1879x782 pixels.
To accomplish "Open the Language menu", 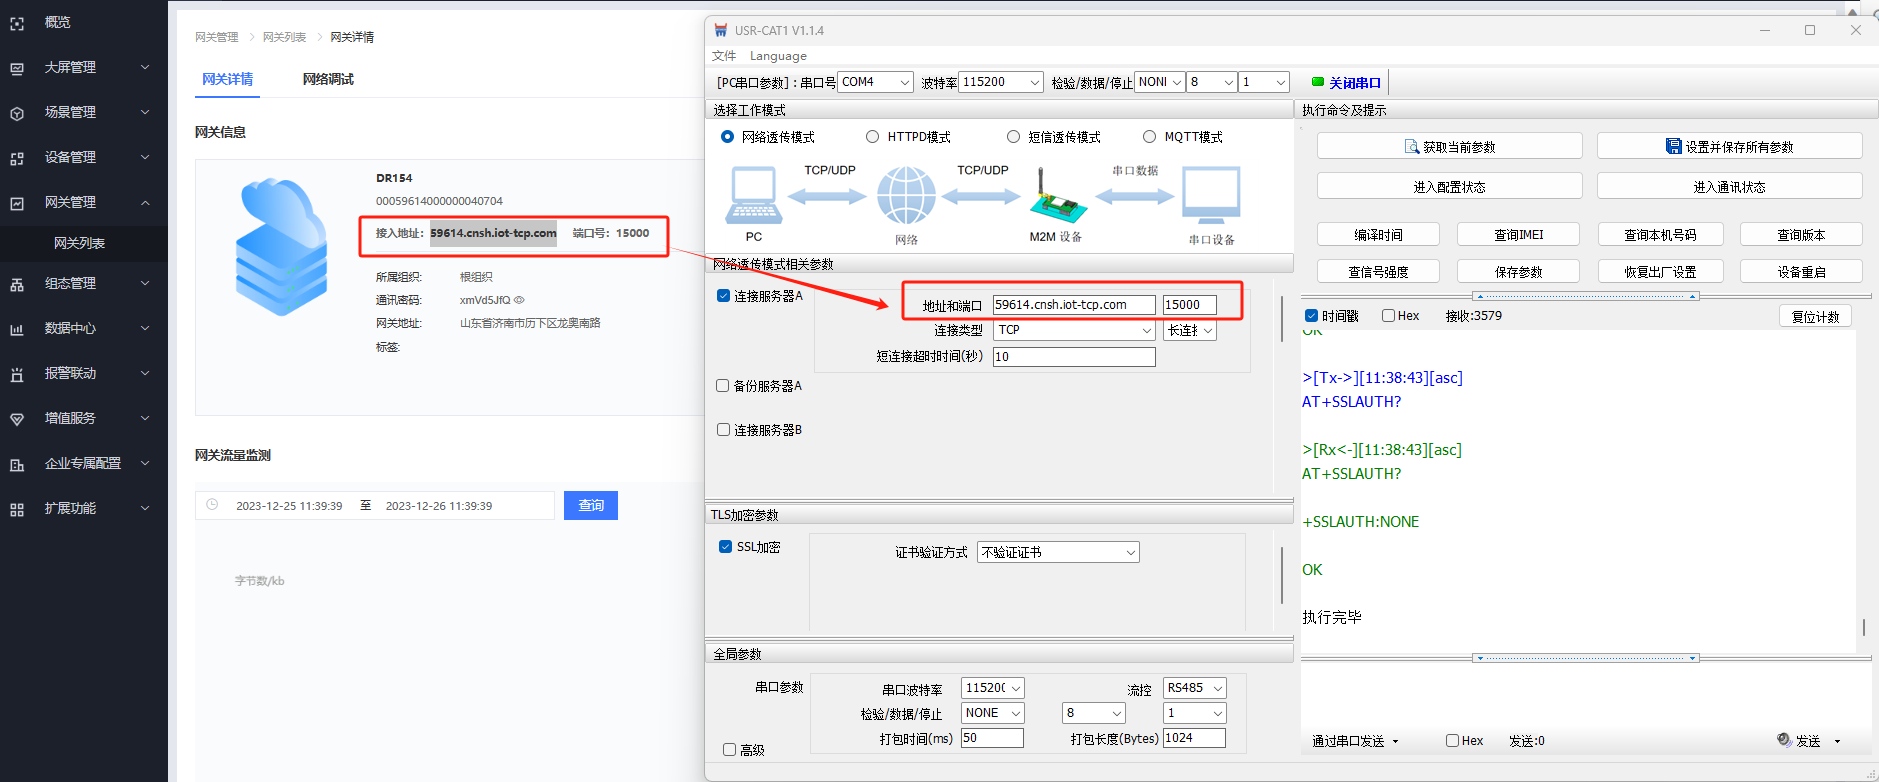I will 778,56.
